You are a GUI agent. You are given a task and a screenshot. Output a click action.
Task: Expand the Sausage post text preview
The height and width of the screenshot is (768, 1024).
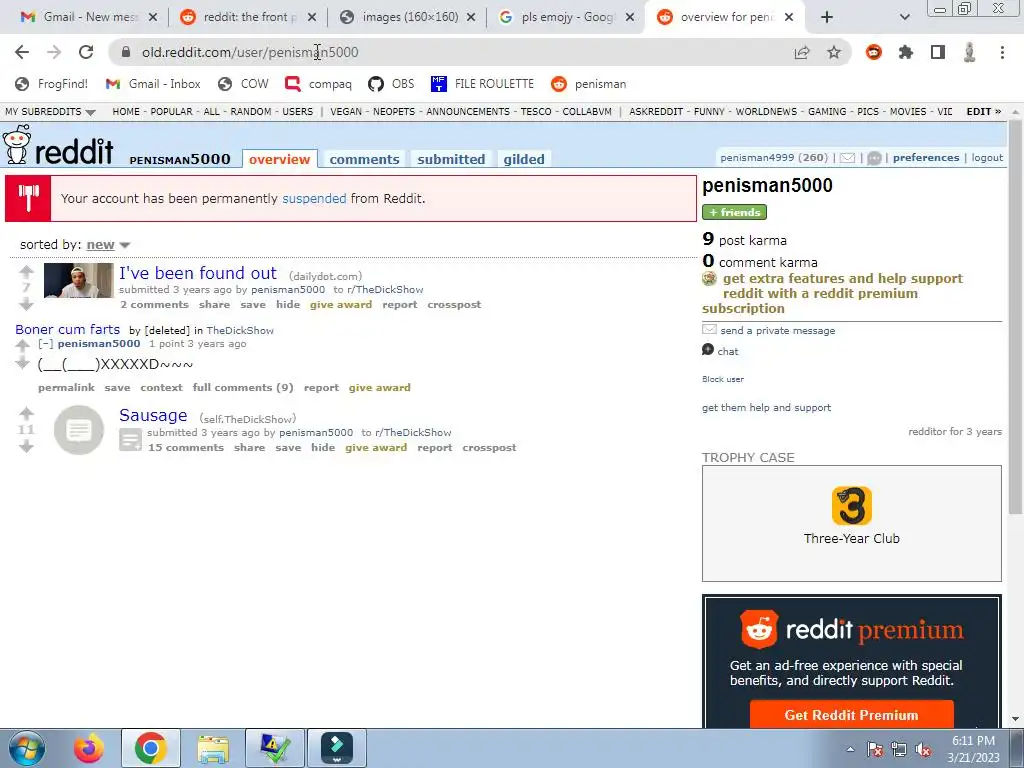point(131,440)
